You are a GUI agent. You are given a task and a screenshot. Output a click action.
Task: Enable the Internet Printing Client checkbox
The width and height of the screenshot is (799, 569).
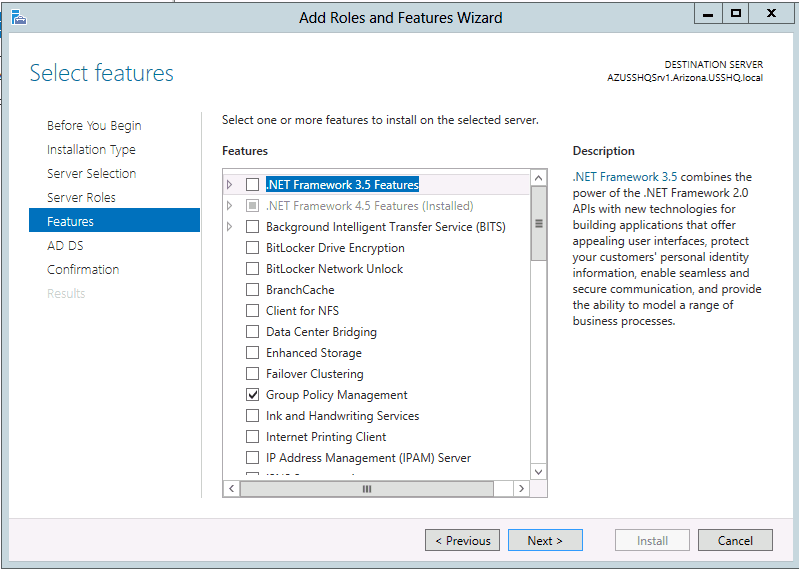point(252,437)
